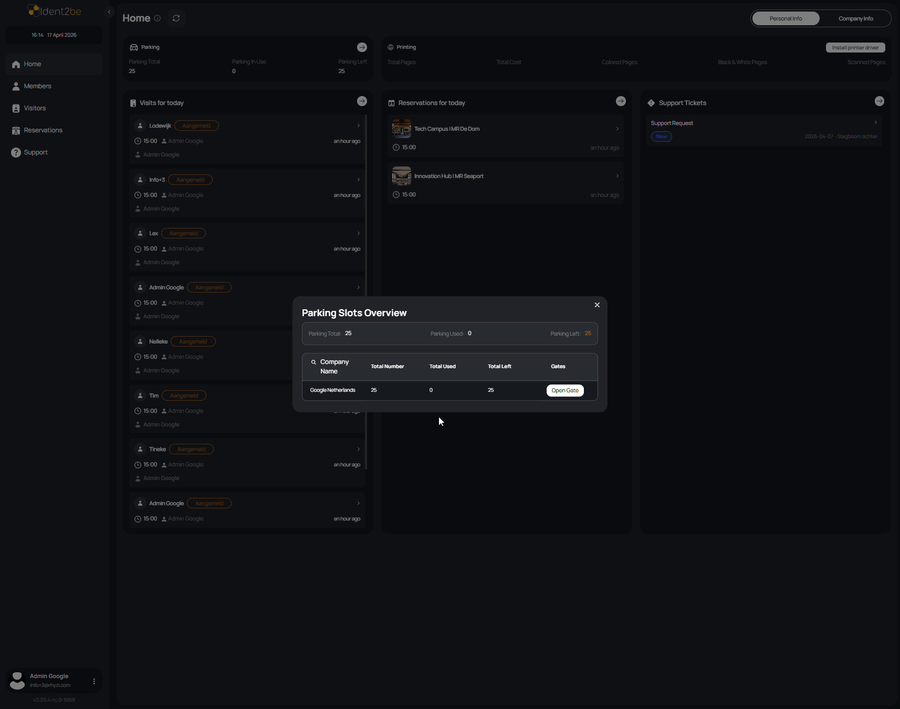Click the Open Gate button for Google Netherlands
900x709 pixels.
click(x=565, y=390)
